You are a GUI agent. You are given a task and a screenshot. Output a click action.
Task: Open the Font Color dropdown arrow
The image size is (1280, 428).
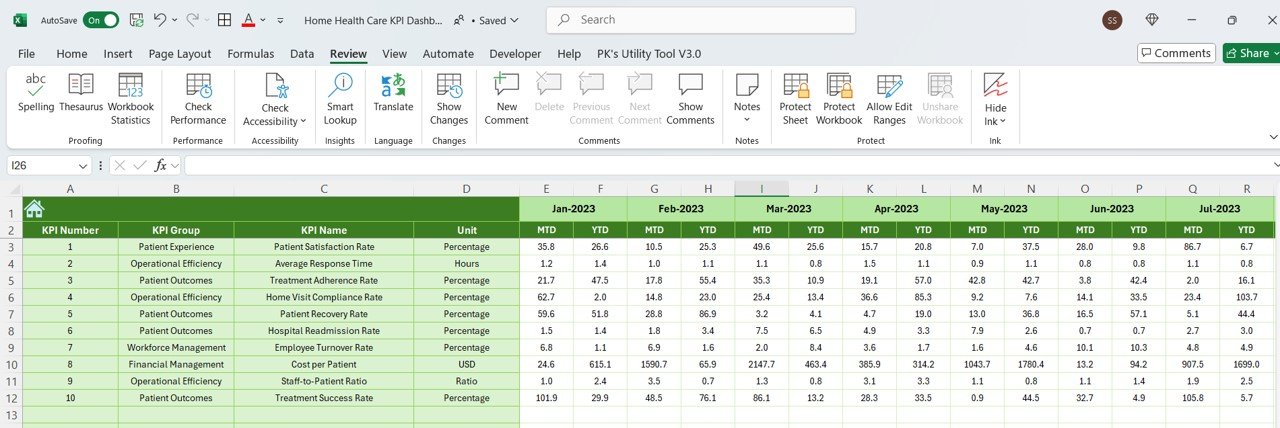click(x=262, y=20)
